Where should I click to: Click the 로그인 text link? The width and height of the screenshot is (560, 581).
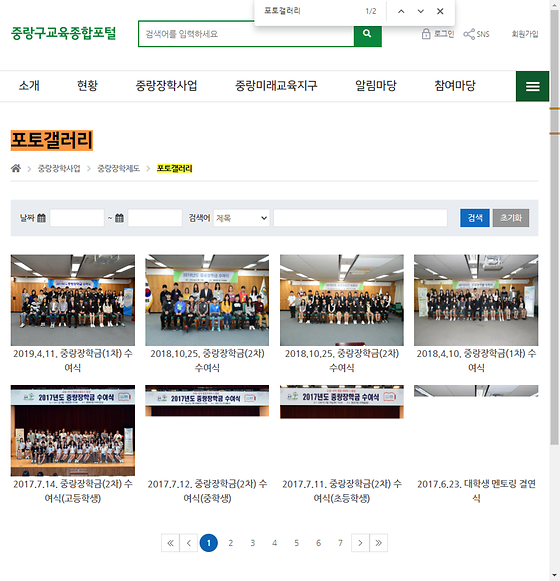[444, 34]
